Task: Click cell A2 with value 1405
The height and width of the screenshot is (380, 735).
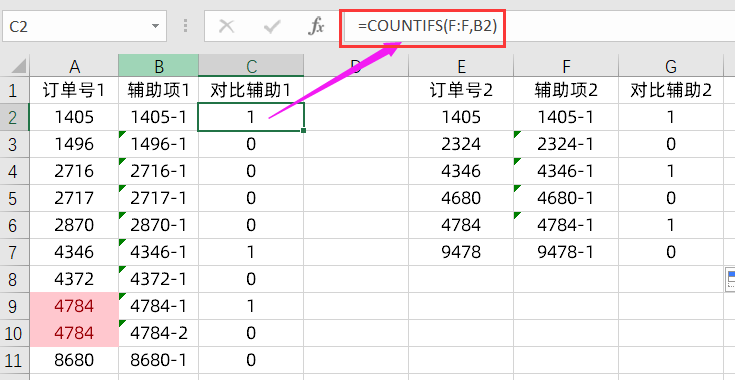Action: (74, 117)
